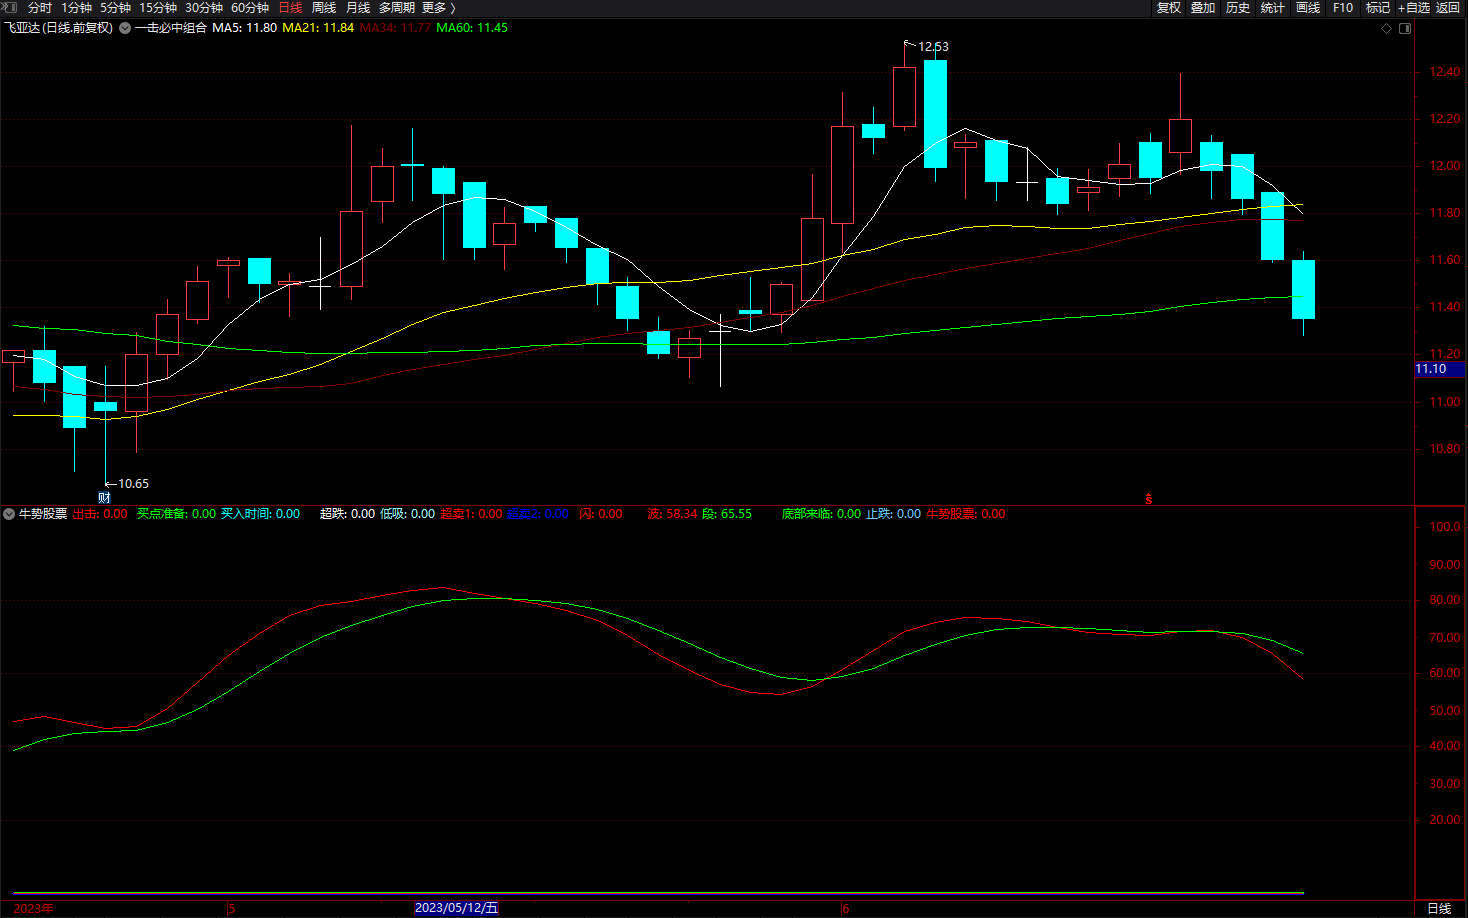Screen dimensions: 1468x918
Task: Select the 60分钟 period
Action: 250,8
